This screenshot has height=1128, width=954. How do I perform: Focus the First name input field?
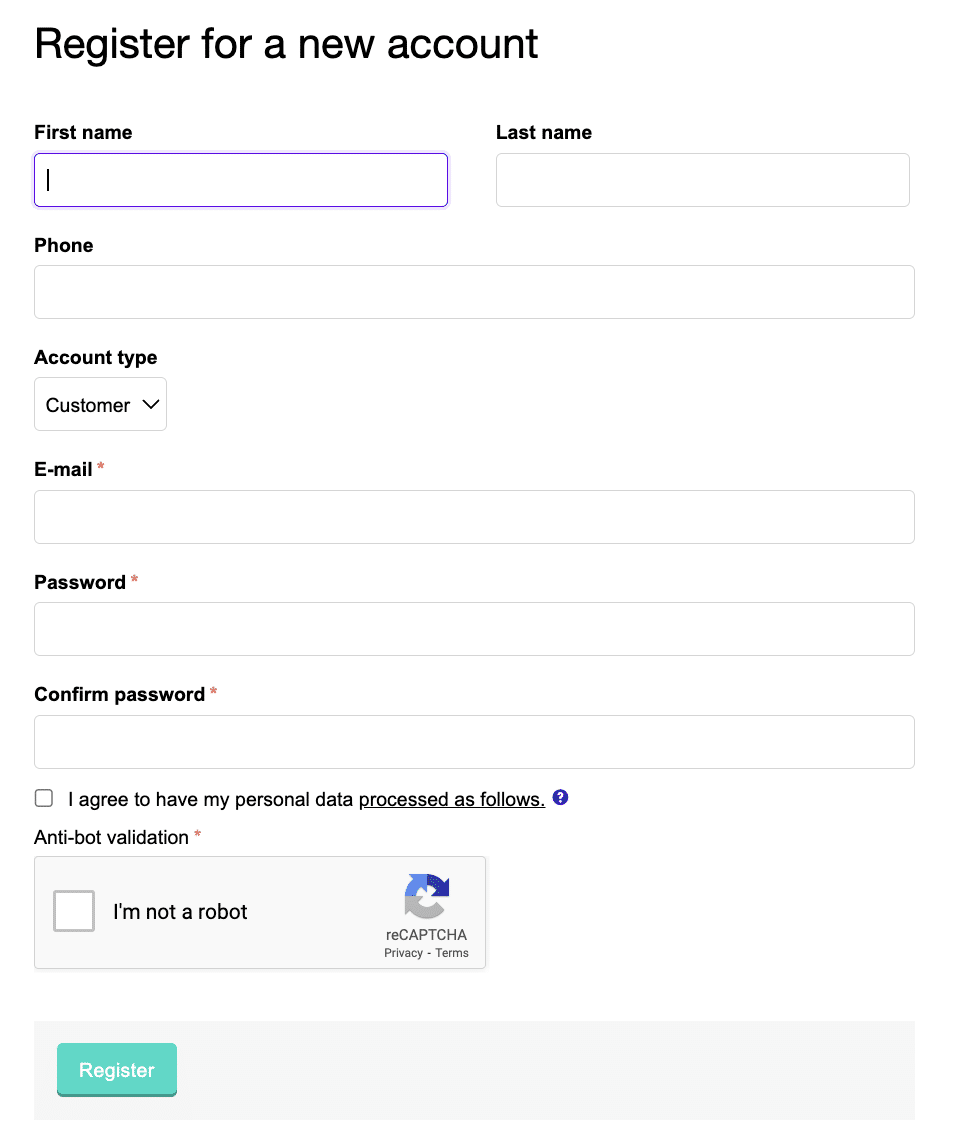point(241,180)
